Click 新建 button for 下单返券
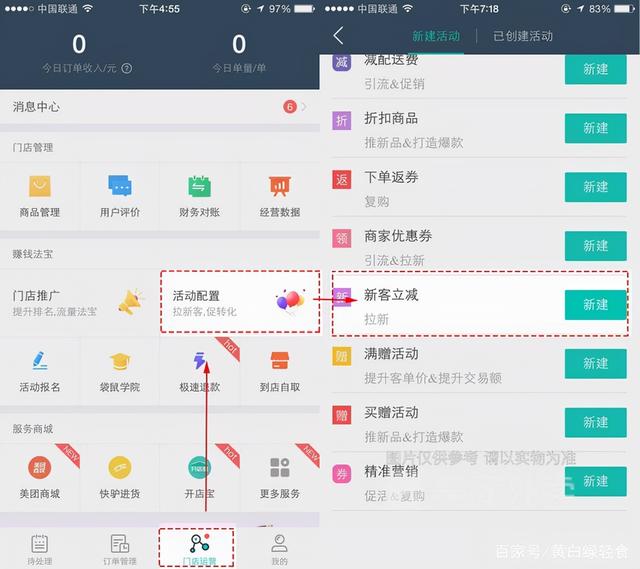The width and height of the screenshot is (640, 569). [x=596, y=187]
